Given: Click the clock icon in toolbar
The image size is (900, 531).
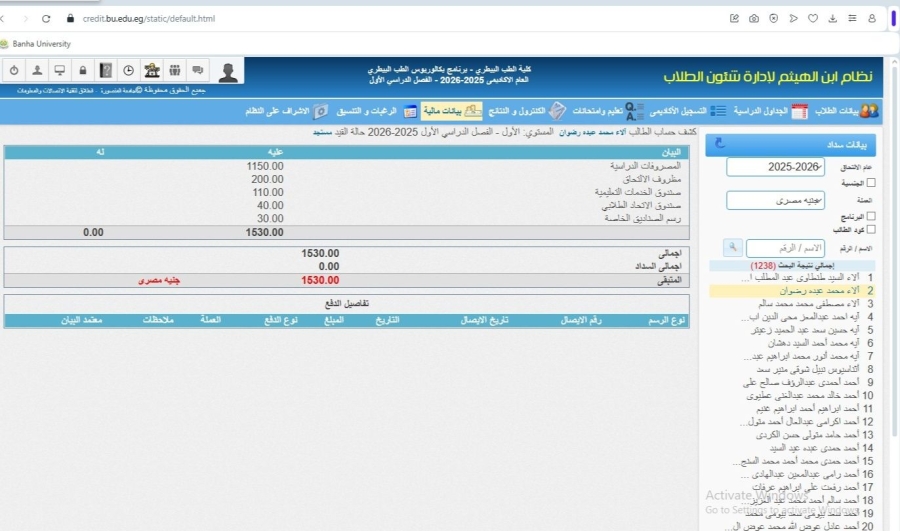Looking at the screenshot, I should 129,71.
